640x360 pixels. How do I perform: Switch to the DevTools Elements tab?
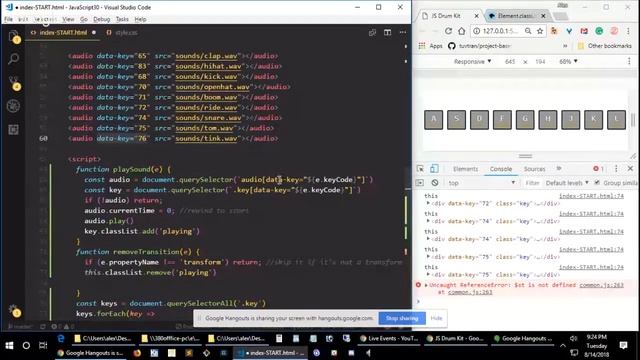(x=465, y=169)
